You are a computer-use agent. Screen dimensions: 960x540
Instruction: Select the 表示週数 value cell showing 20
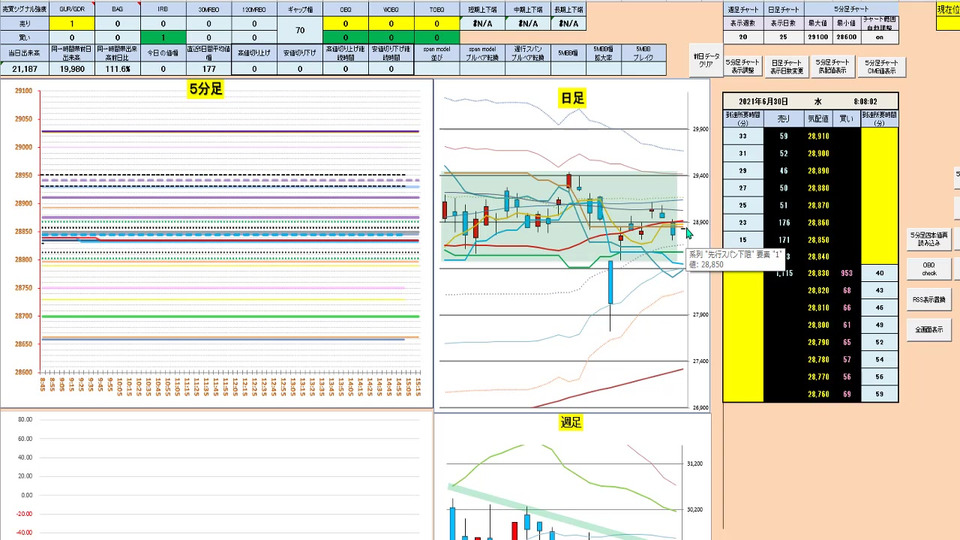click(x=743, y=37)
